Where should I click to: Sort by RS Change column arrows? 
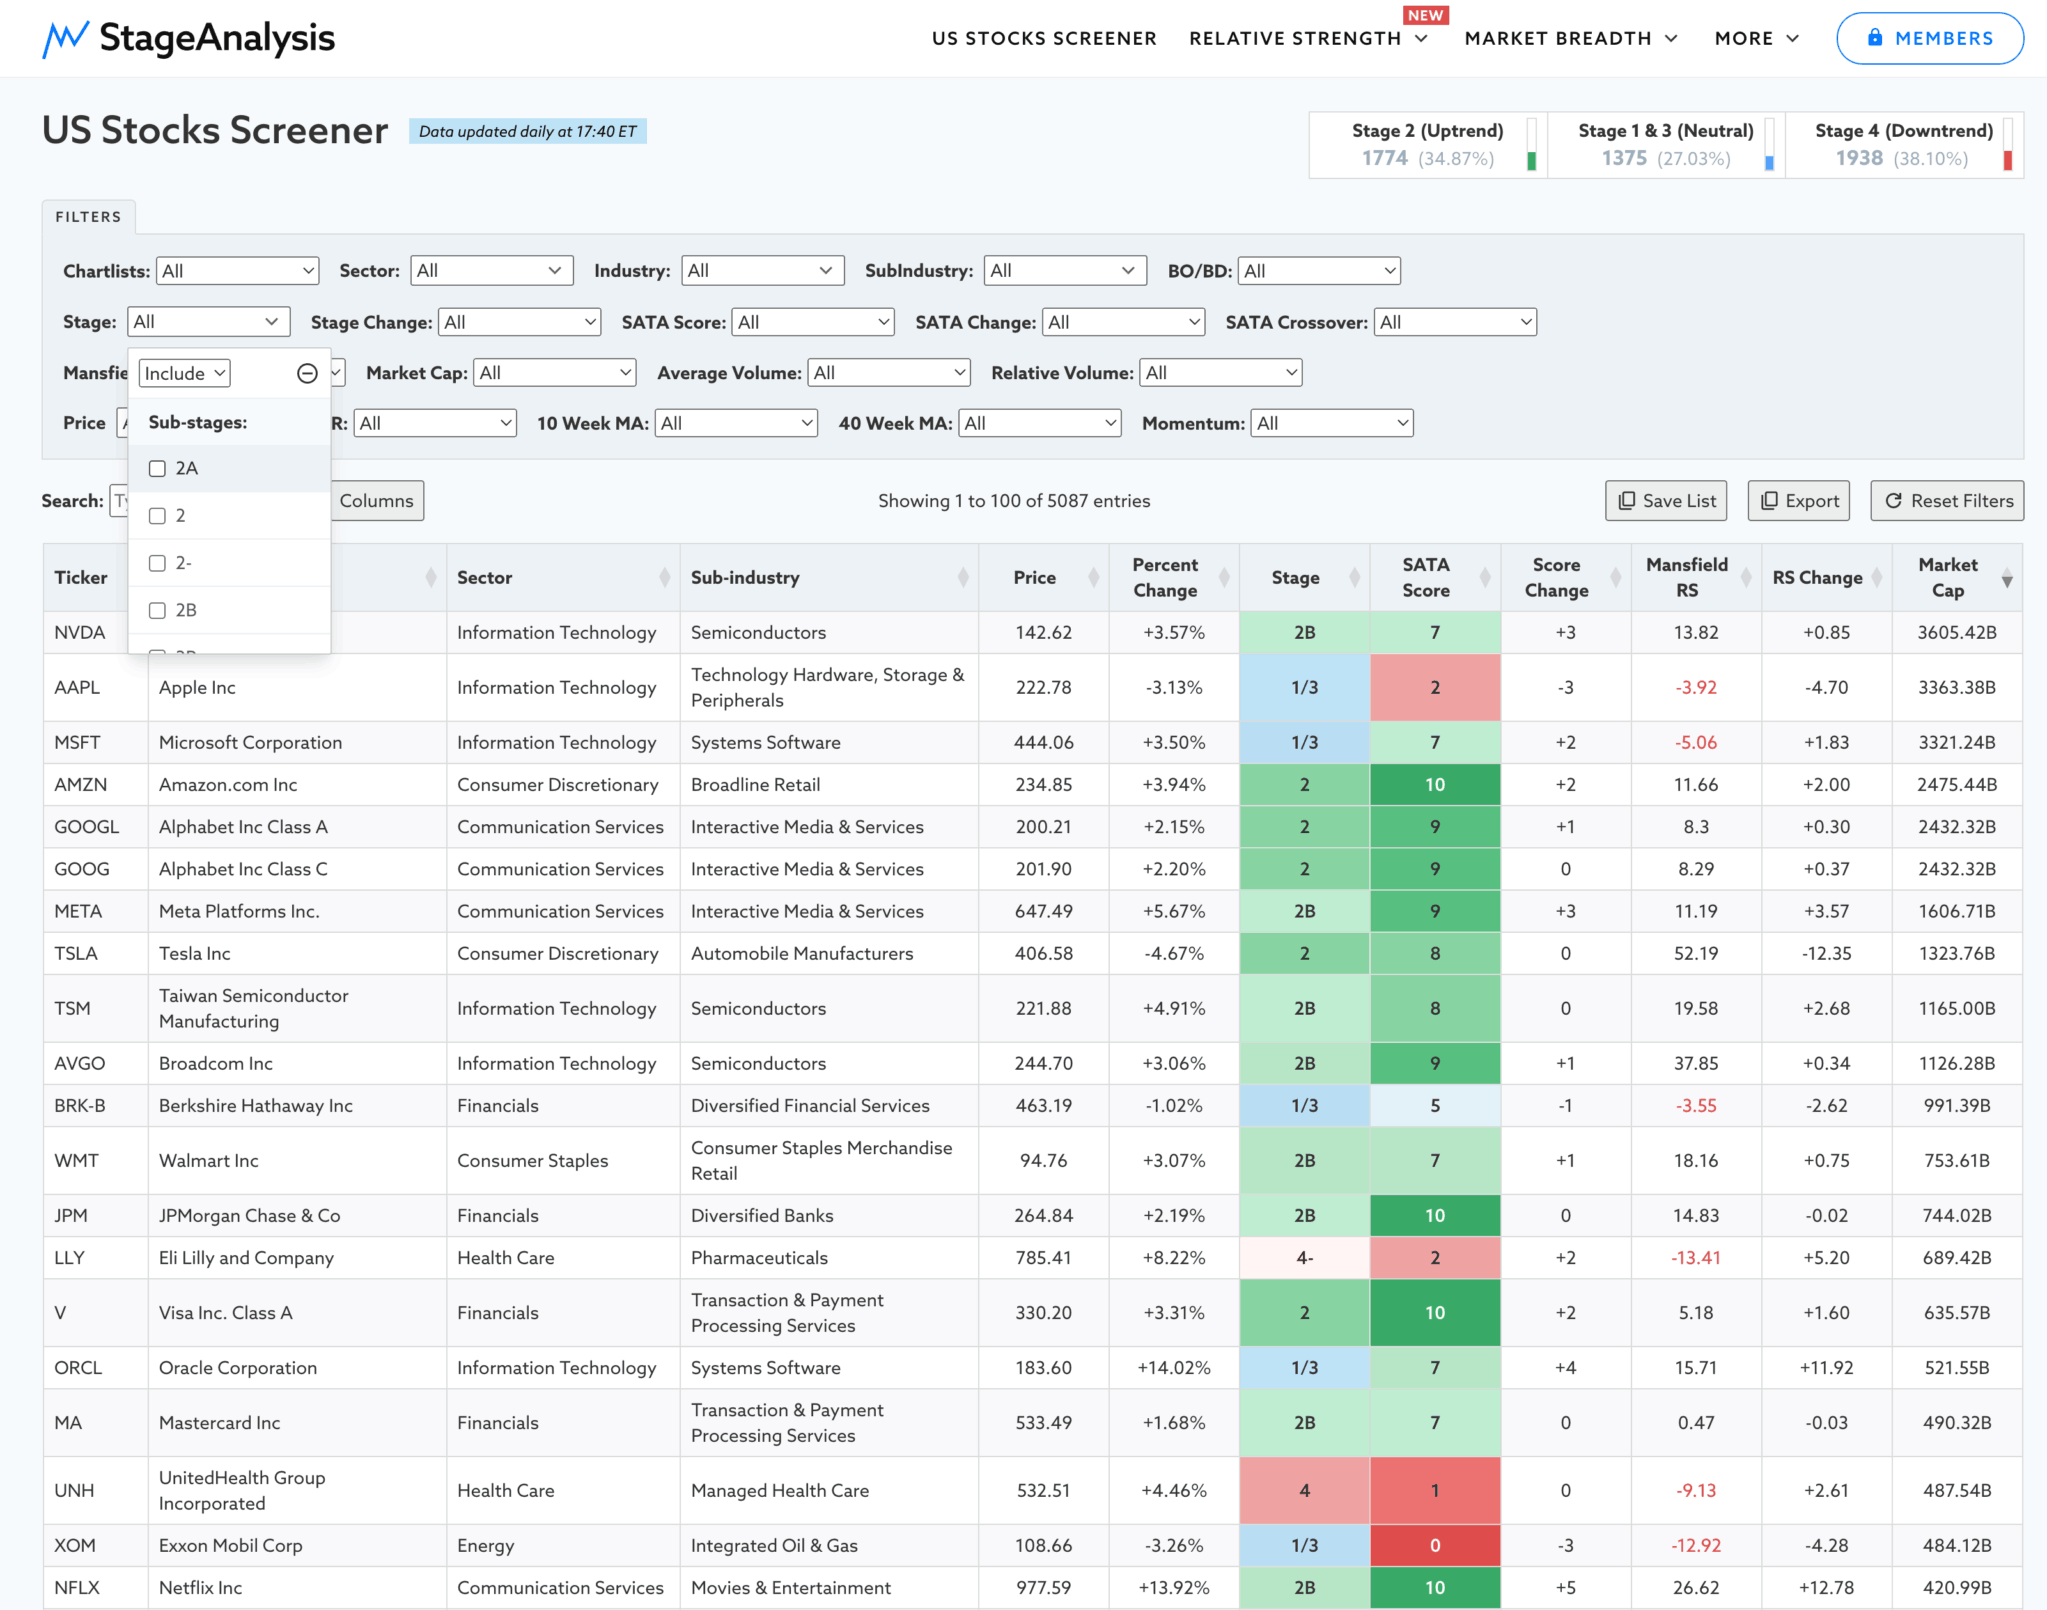(1877, 577)
